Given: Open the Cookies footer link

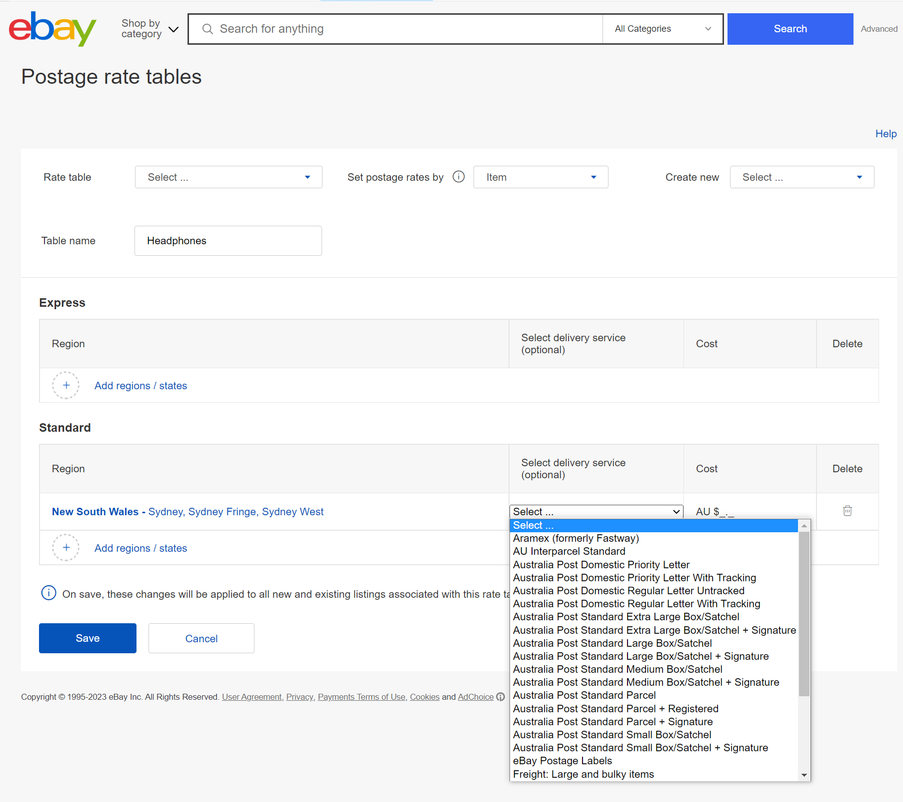Looking at the screenshot, I should tap(424, 697).
